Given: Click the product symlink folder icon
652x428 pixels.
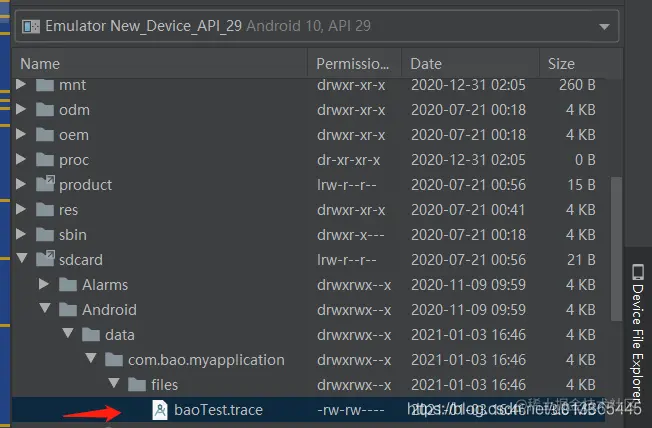Looking at the screenshot, I should point(45,184).
